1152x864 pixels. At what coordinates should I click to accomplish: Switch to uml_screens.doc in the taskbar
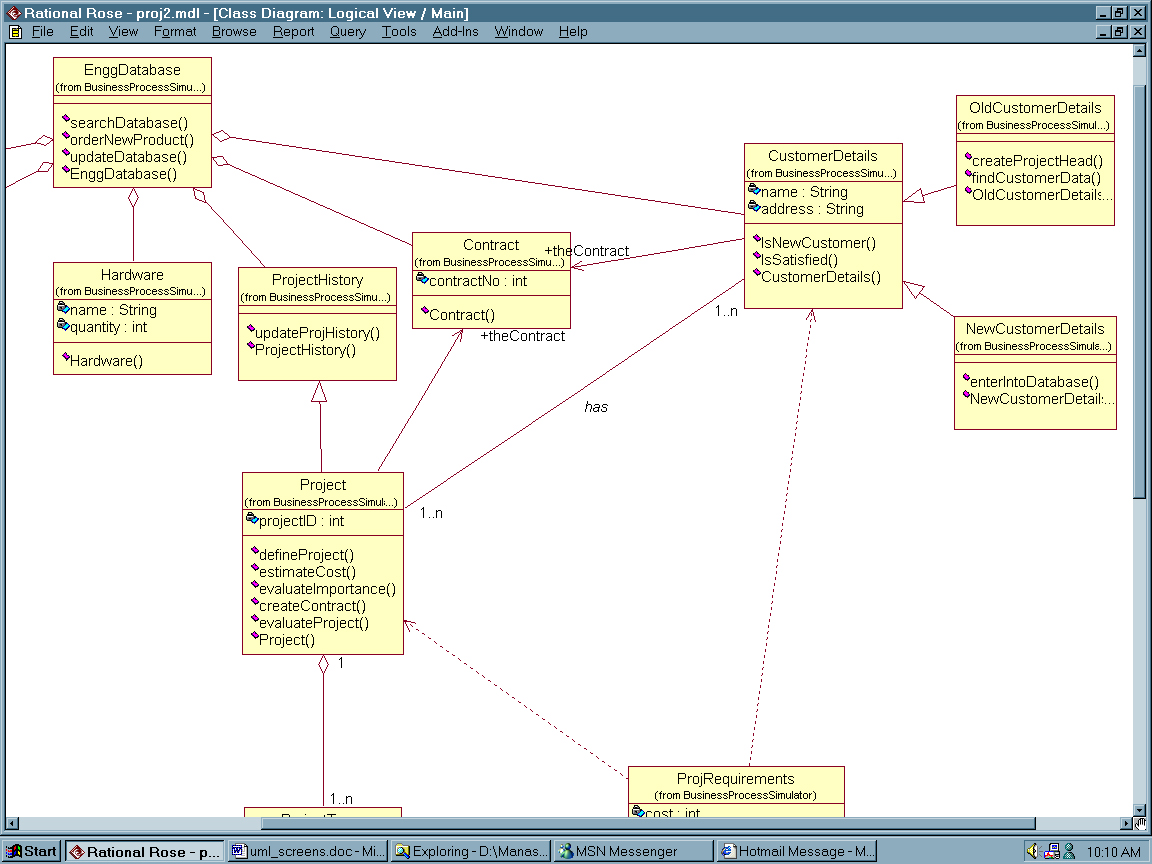coord(307,852)
